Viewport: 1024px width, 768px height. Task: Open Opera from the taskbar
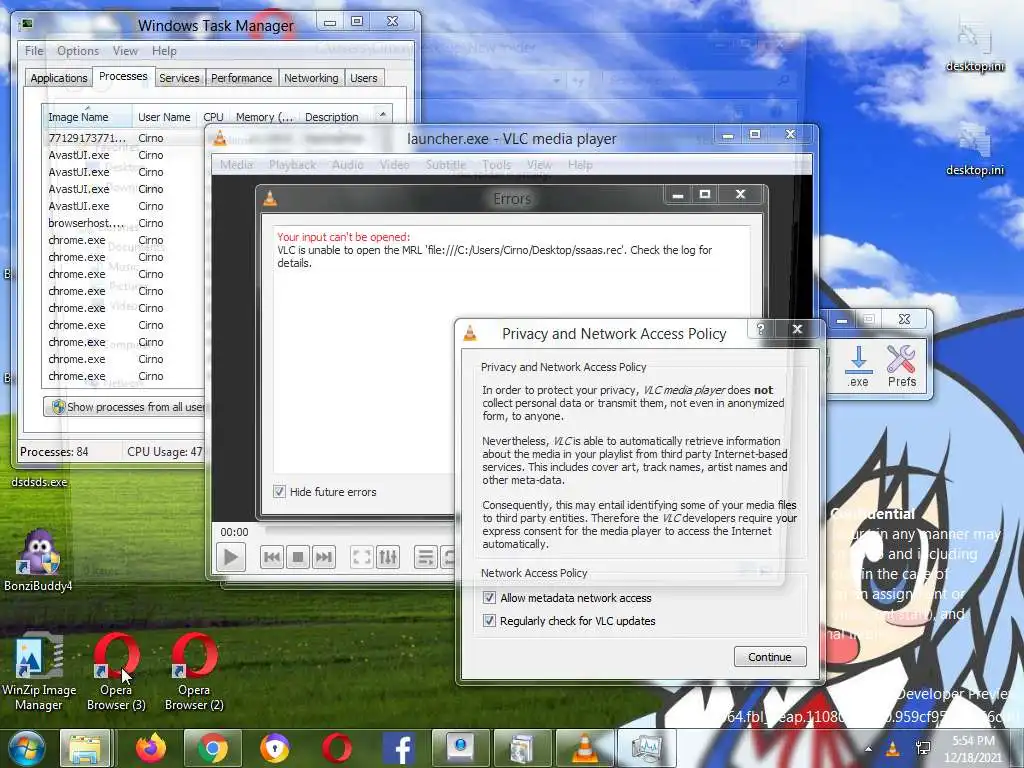pos(337,748)
